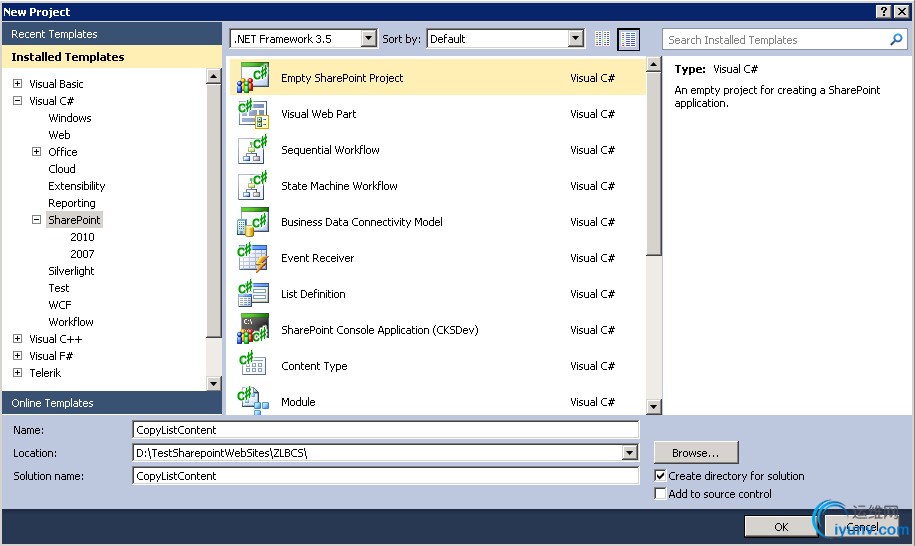Click template list scroll down arrow
Screen dimensions: 915x546
point(654,407)
